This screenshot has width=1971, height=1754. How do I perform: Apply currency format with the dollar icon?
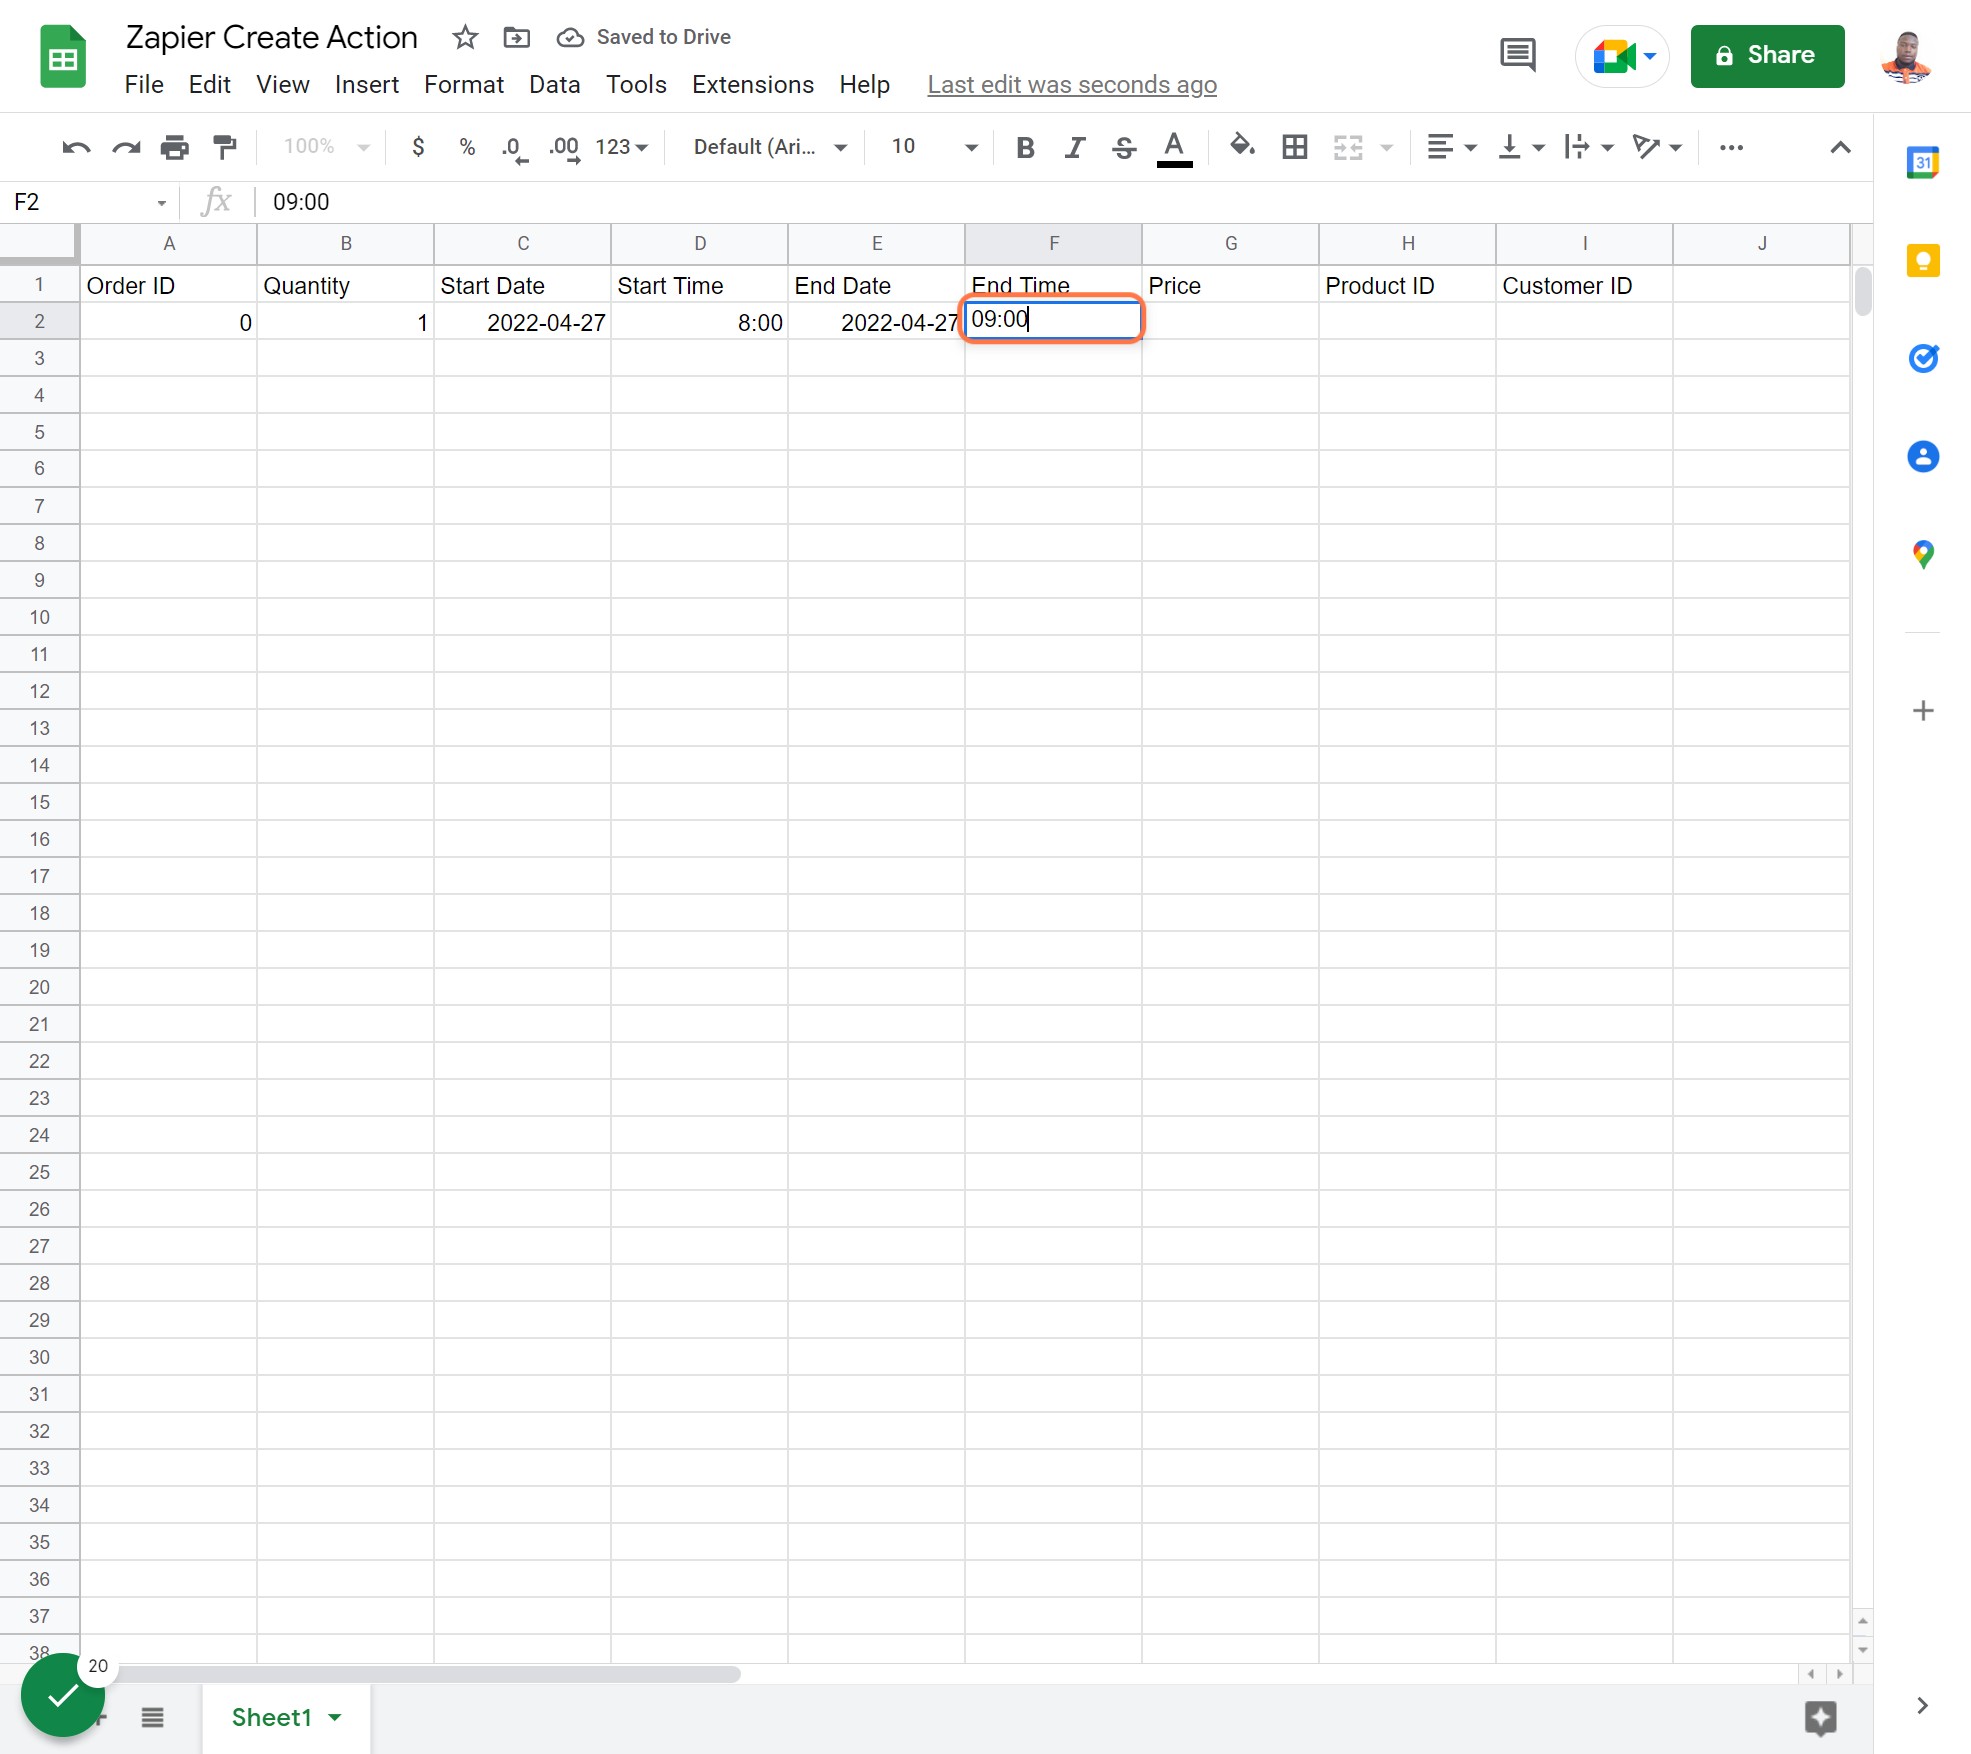pos(418,148)
